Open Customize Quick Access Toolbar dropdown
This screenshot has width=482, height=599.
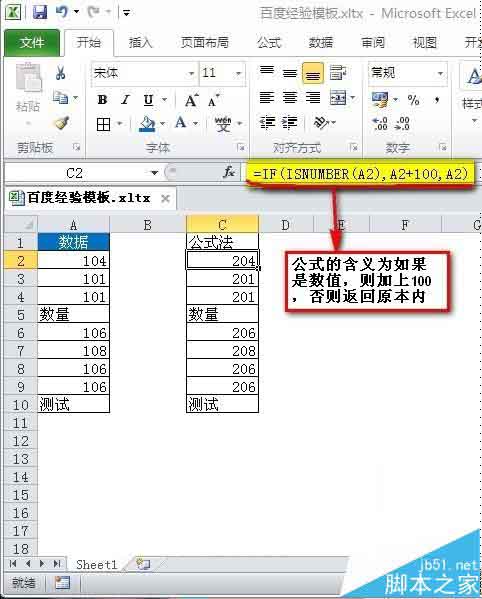[x=126, y=13]
